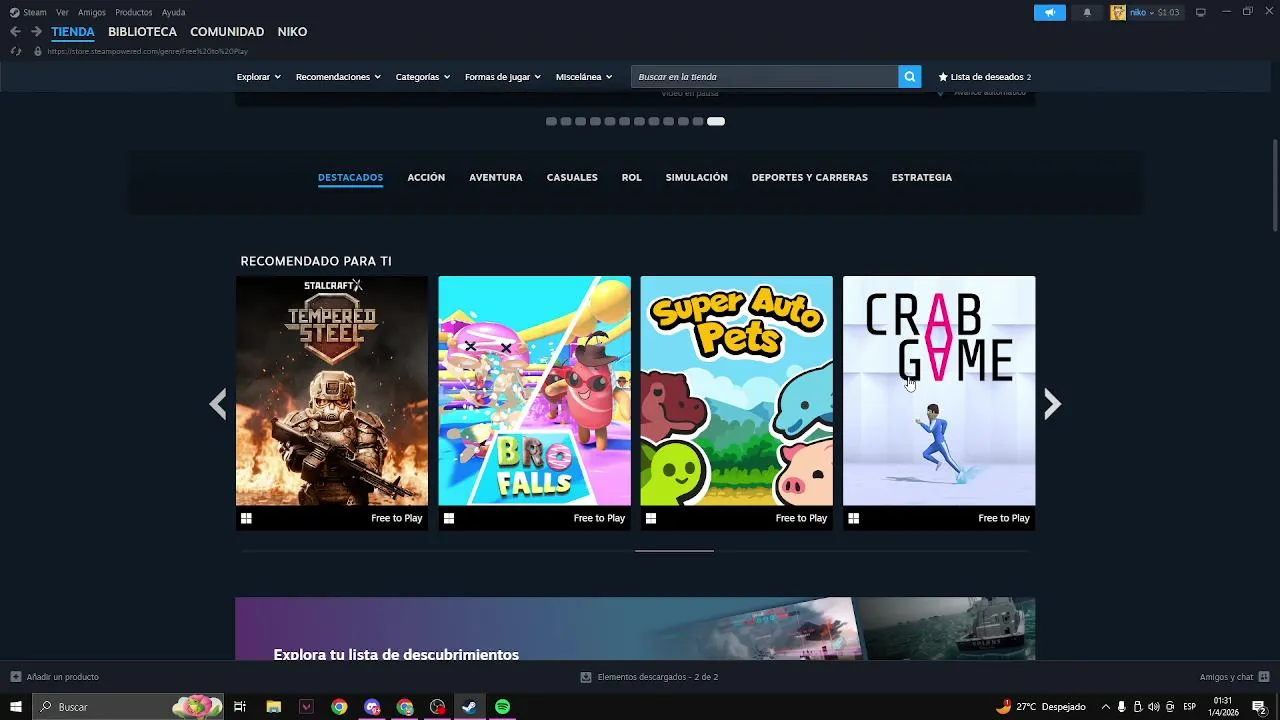The height and width of the screenshot is (720, 1280).
Task: Open Task View in the taskbar
Action: point(240,707)
